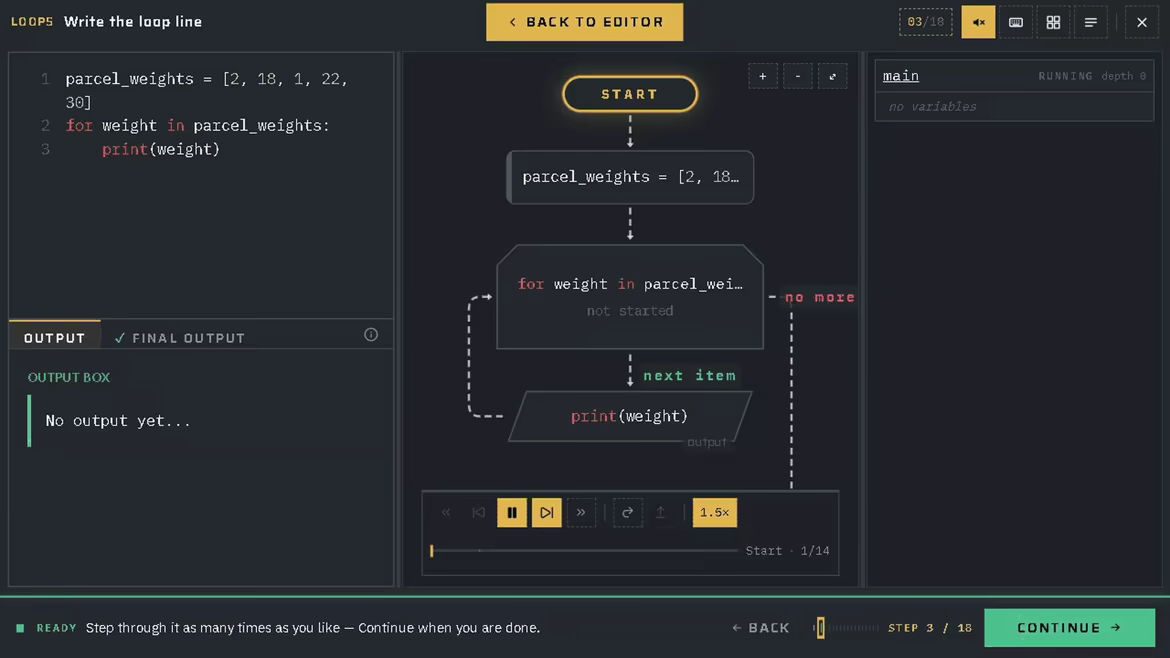The width and height of the screenshot is (1170, 658).
Task: Click the READY status indicator
Action: pyautogui.click(x=46, y=628)
